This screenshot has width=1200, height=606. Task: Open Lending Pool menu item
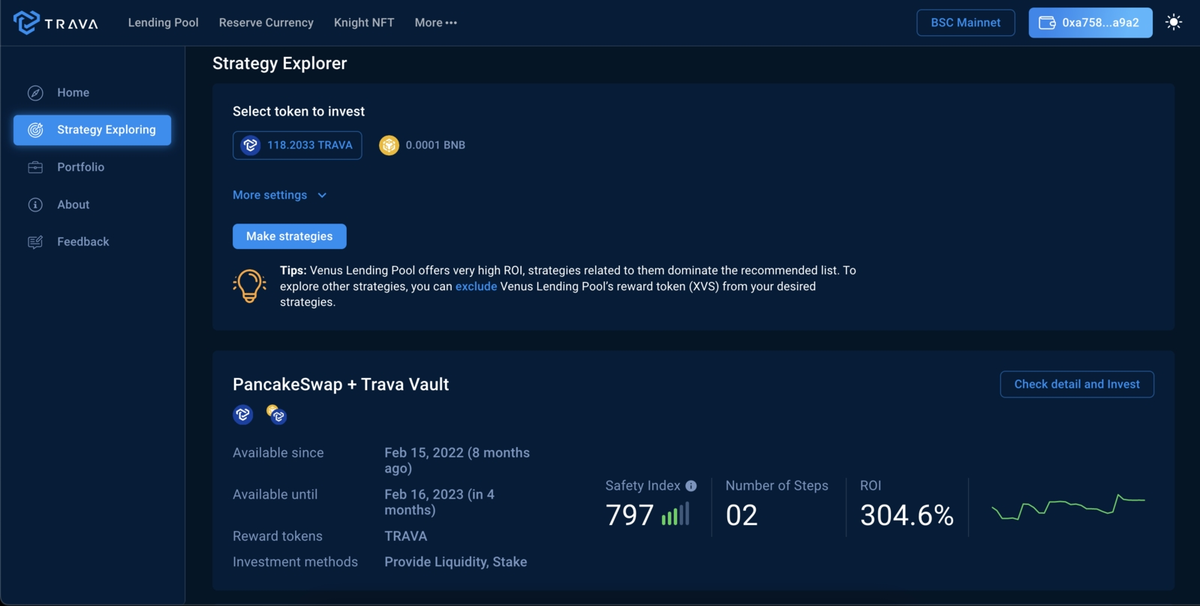163,23
